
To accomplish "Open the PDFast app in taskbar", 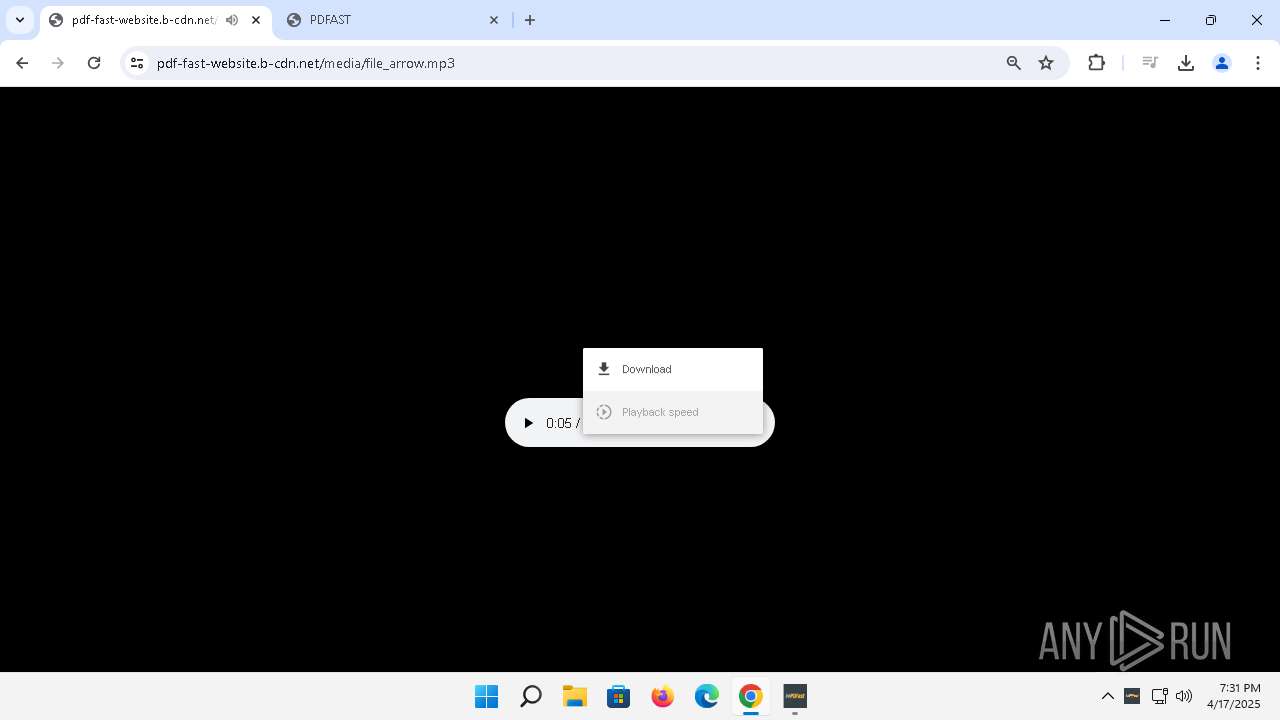I will pyautogui.click(x=795, y=696).
